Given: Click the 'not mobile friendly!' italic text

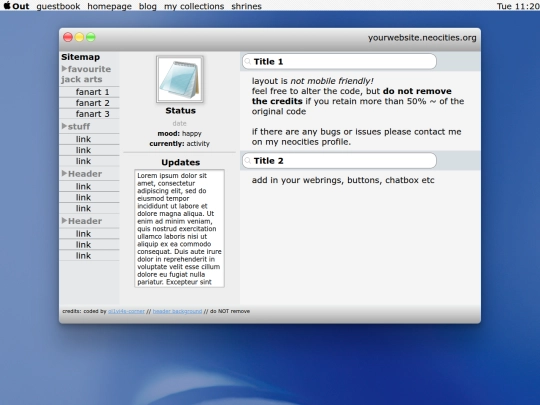Looking at the screenshot, I should coord(332,81).
